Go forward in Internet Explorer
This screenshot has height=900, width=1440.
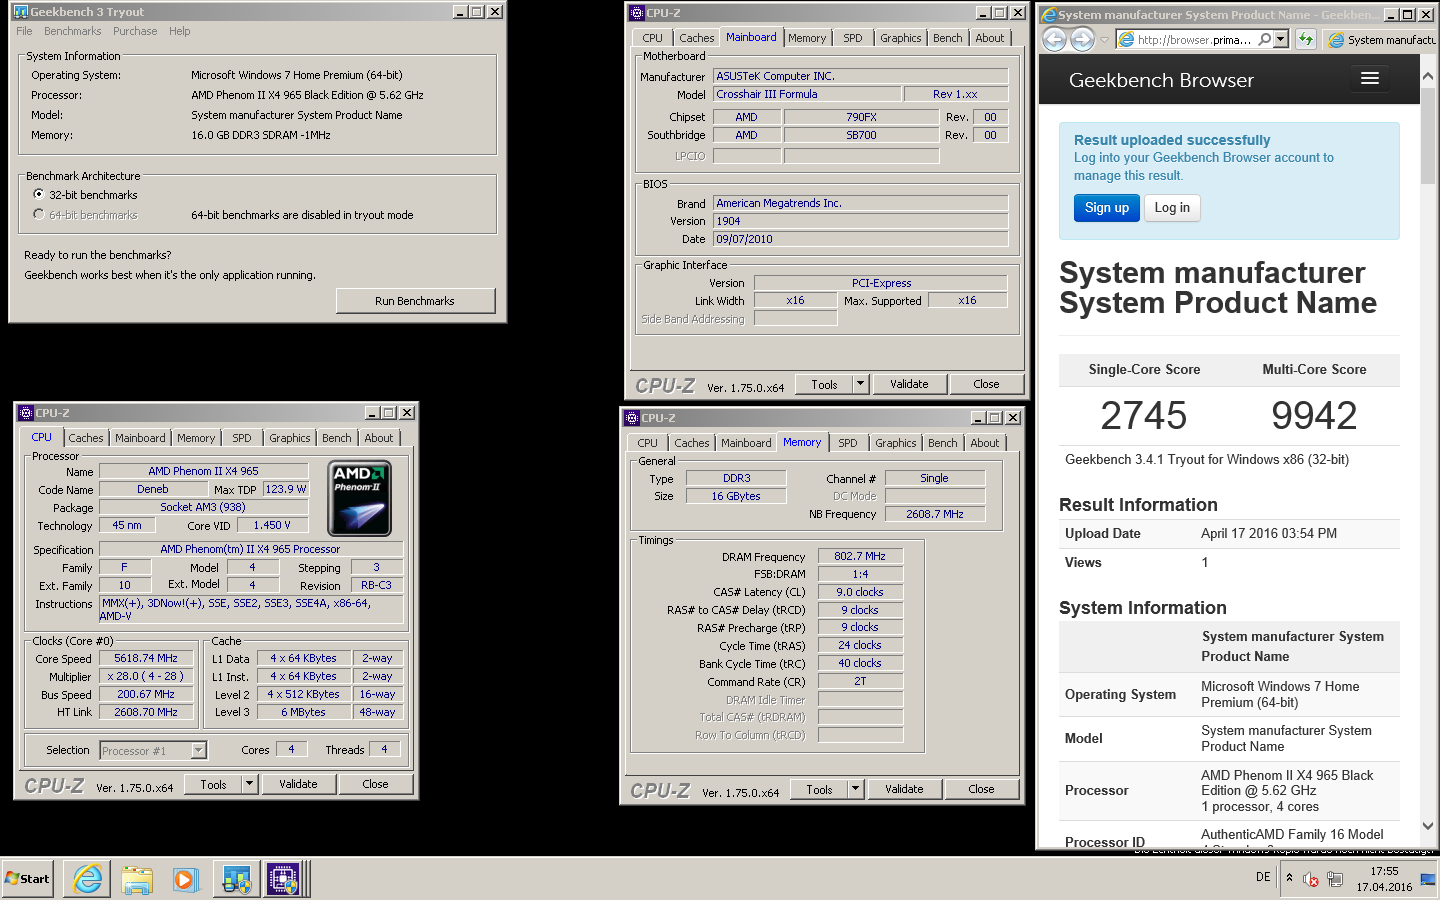tap(1082, 39)
